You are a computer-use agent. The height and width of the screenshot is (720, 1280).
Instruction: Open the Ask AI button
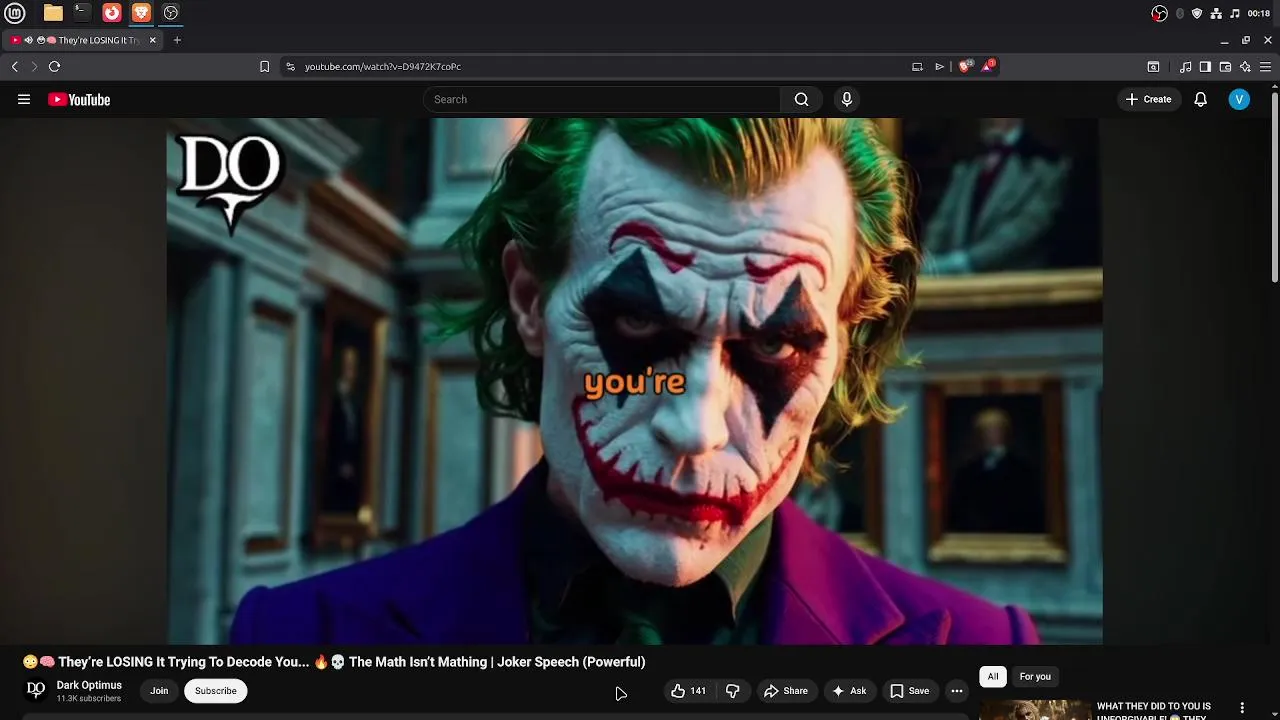[848, 691]
